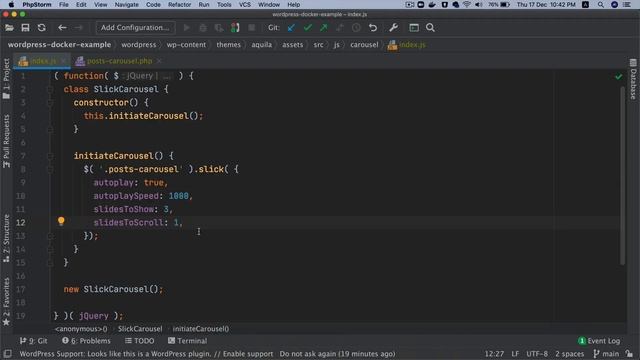Show Git history clock icon

click(x=356, y=28)
